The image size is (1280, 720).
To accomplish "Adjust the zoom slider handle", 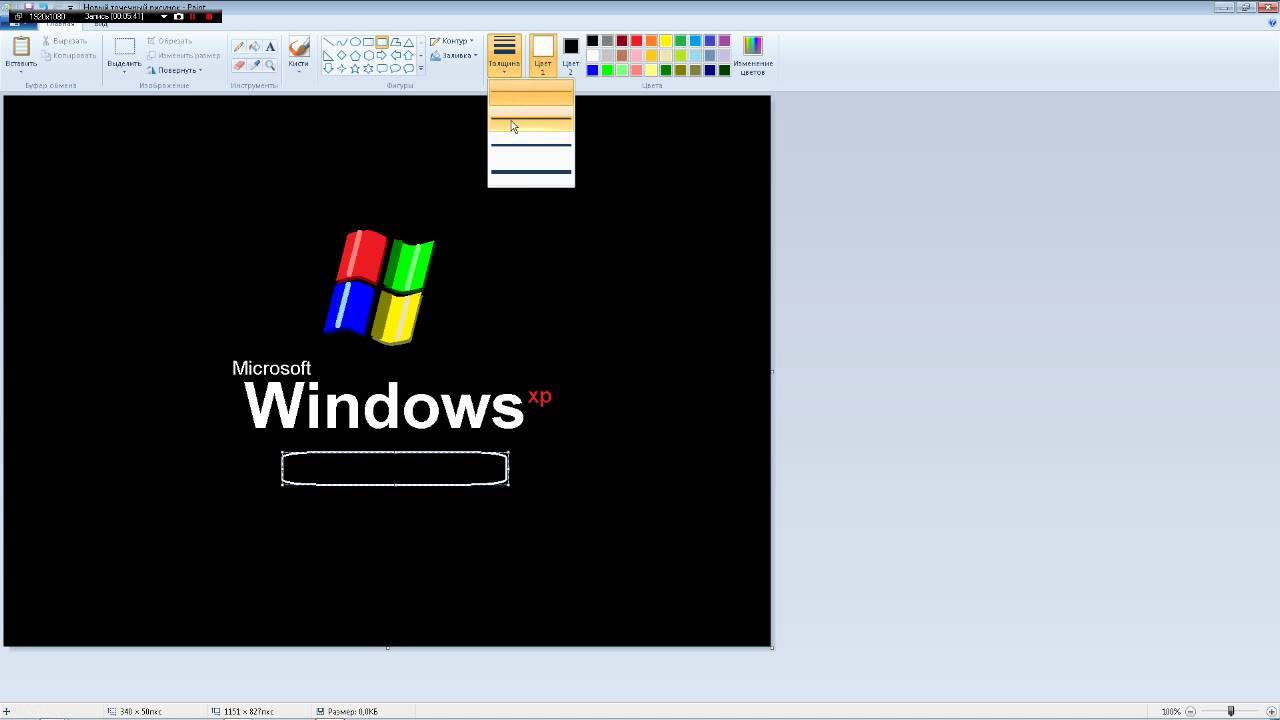I will pyautogui.click(x=1231, y=711).
